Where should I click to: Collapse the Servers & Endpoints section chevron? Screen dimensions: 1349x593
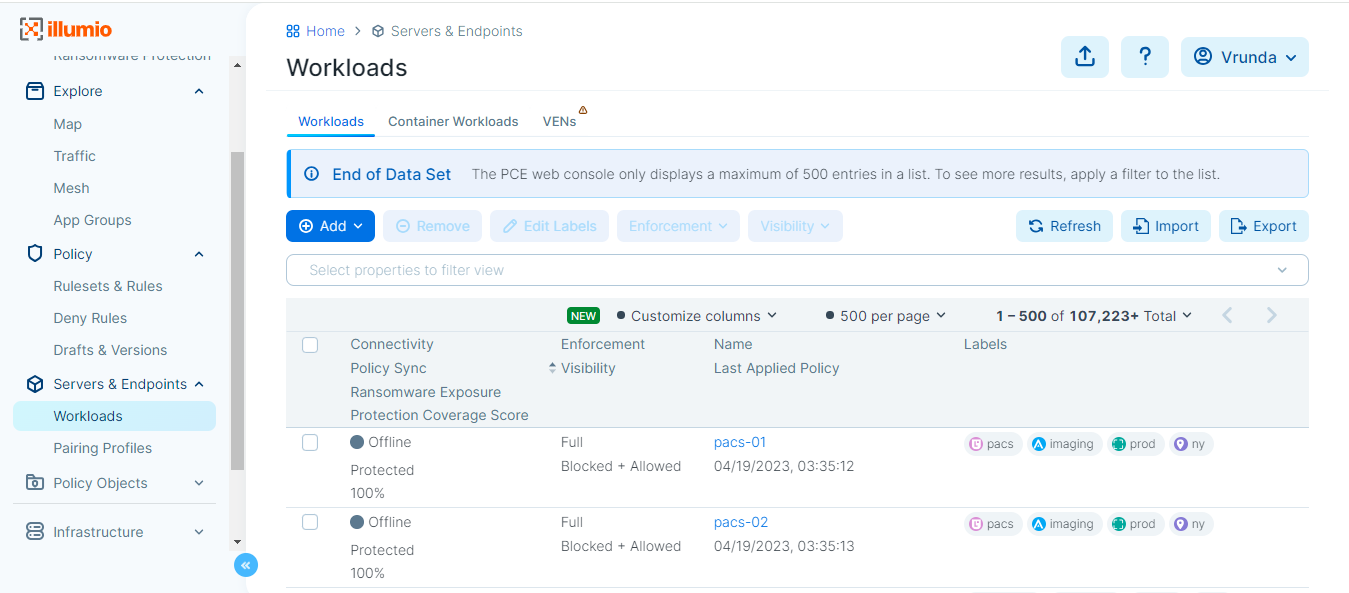pos(199,384)
